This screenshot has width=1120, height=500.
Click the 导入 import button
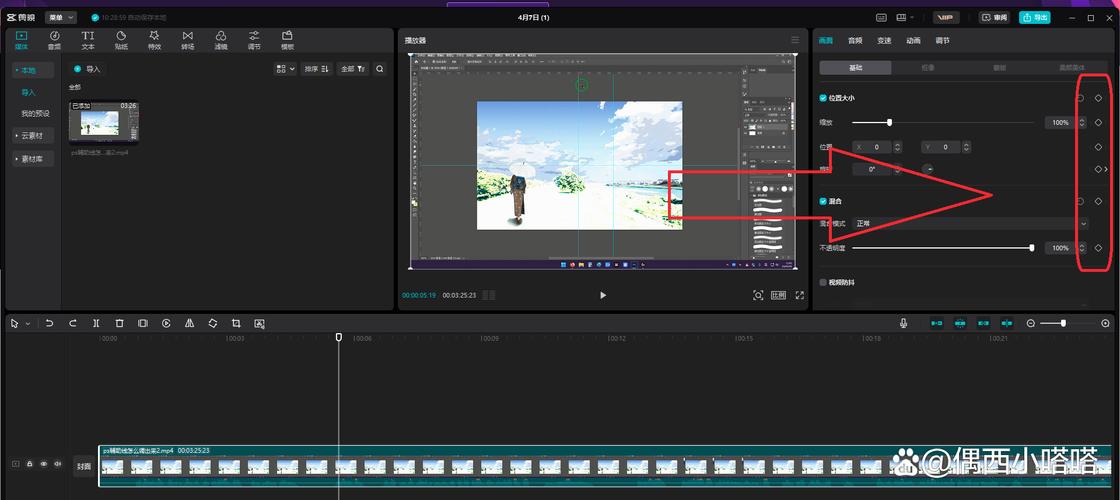click(87, 69)
